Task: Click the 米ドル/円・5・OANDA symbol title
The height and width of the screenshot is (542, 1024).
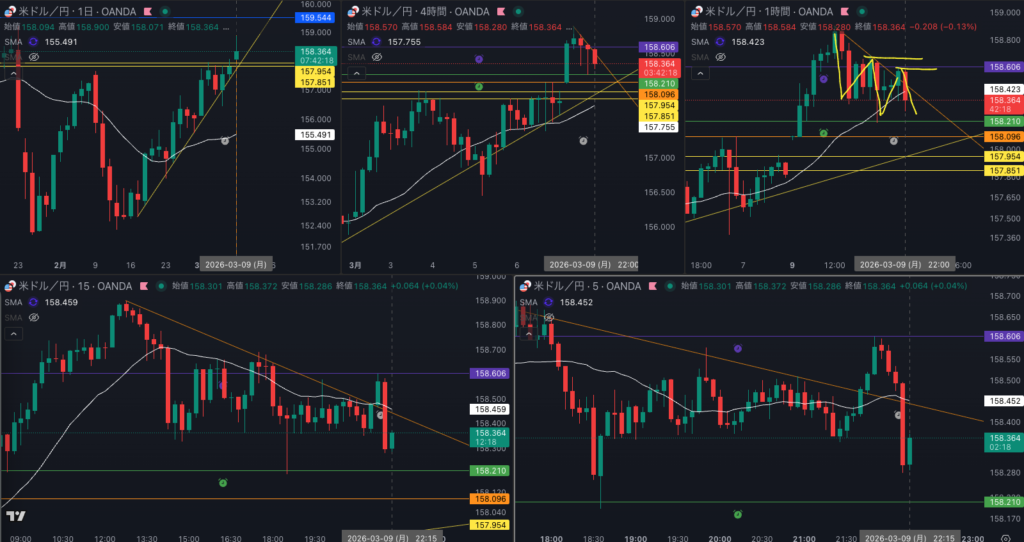Action: 588,286
